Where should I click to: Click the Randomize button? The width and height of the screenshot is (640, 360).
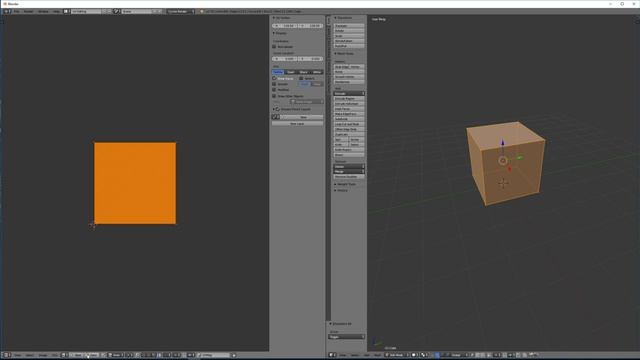pos(349,82)
